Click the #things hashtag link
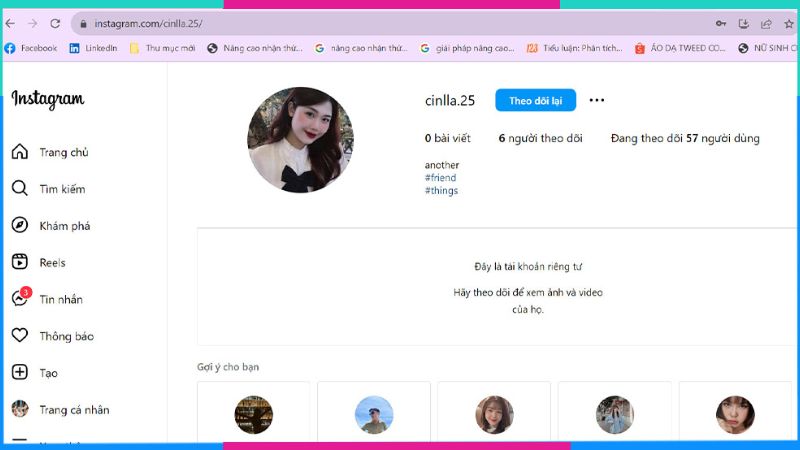800x450 pixels. [441, 191]
